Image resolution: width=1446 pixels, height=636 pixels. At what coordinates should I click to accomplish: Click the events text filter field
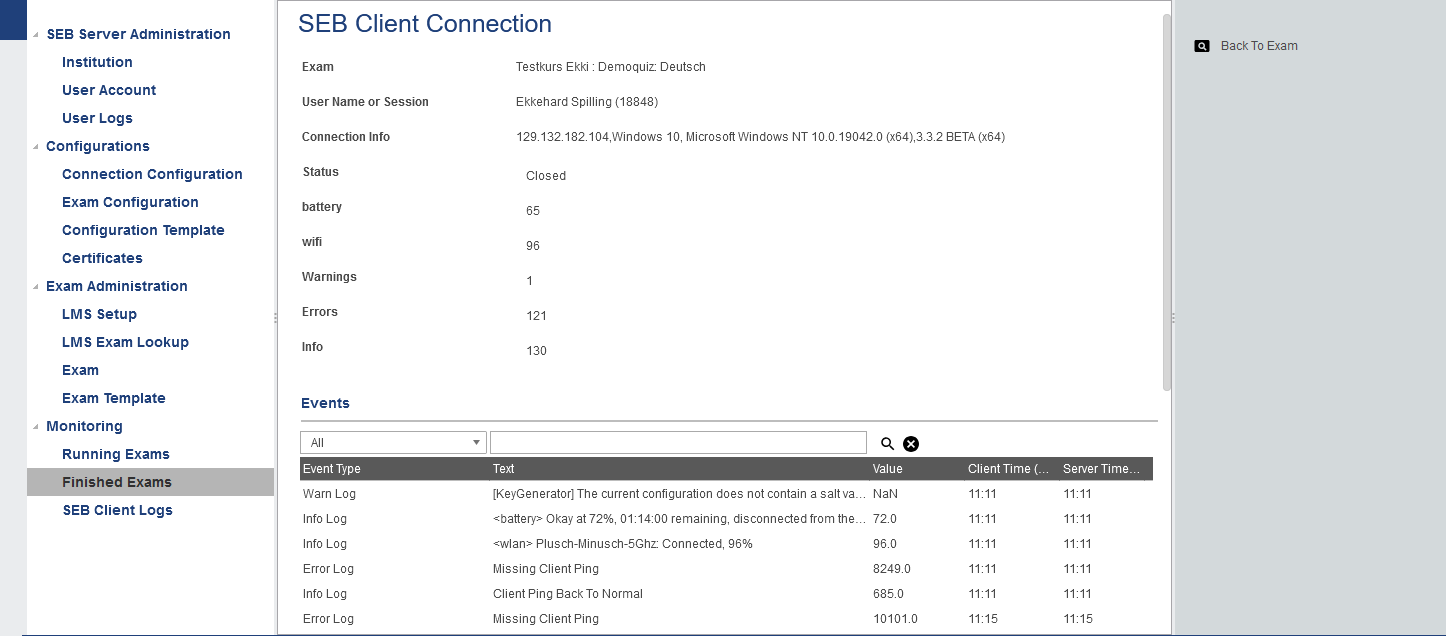pyautogui.click(x=678, y=443)
